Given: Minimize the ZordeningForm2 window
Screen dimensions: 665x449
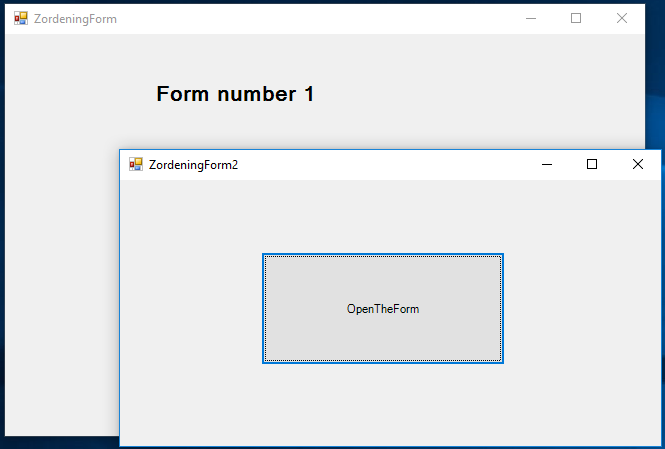Looking at the screenshot, I should 547,165.
